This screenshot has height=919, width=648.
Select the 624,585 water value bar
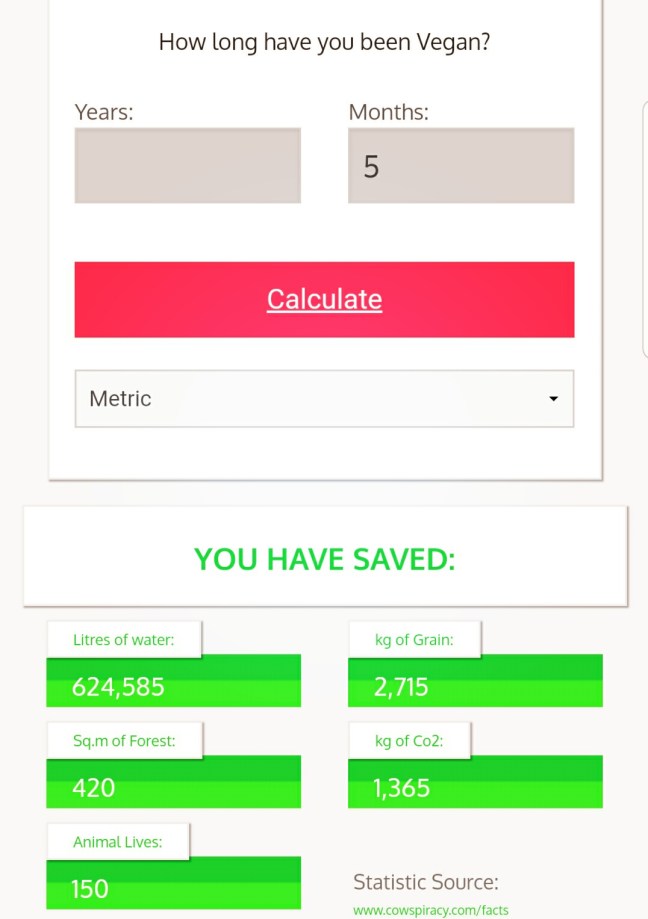point(173,687)
